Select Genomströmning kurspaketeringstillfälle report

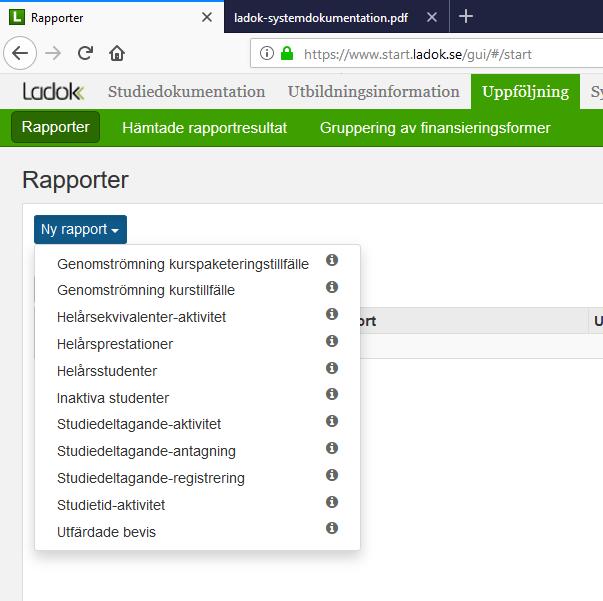coord(183,264)
